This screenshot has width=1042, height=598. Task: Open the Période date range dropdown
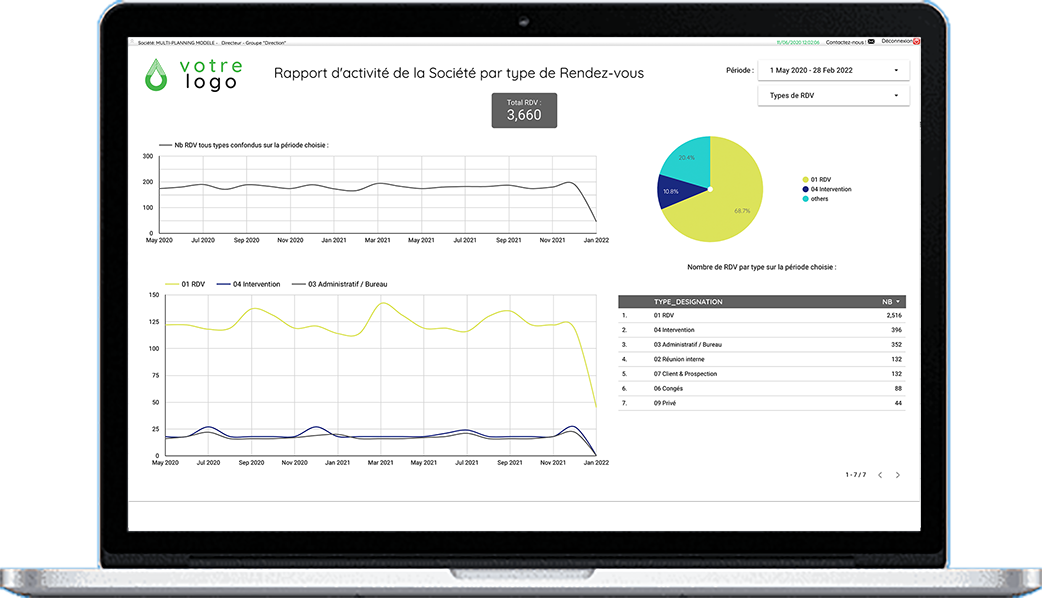(x=833, y=70)
